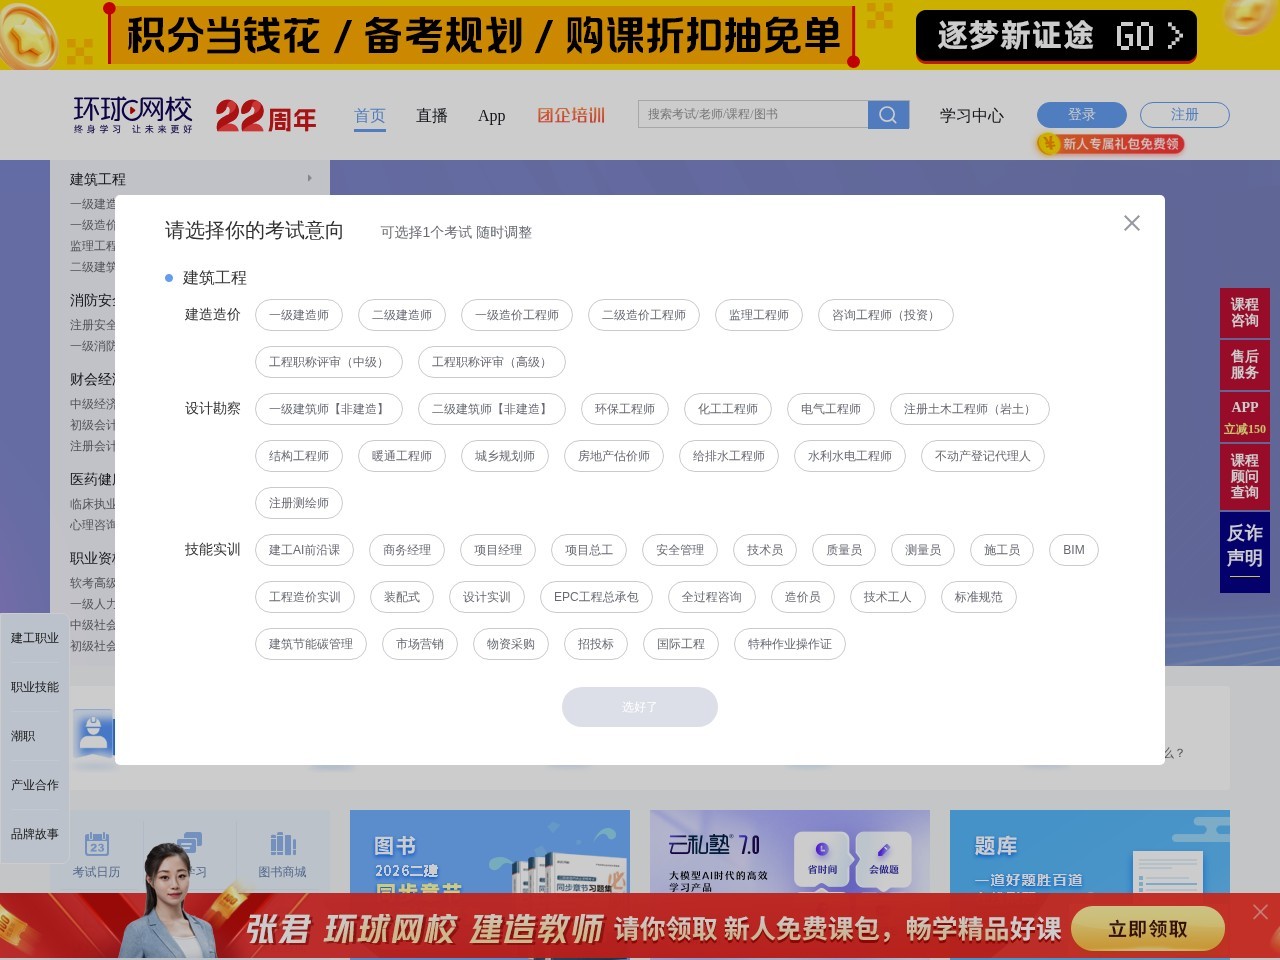Click the 环球网校 logo
This screenshot has width=1280, height=960.
pos(131,112)
